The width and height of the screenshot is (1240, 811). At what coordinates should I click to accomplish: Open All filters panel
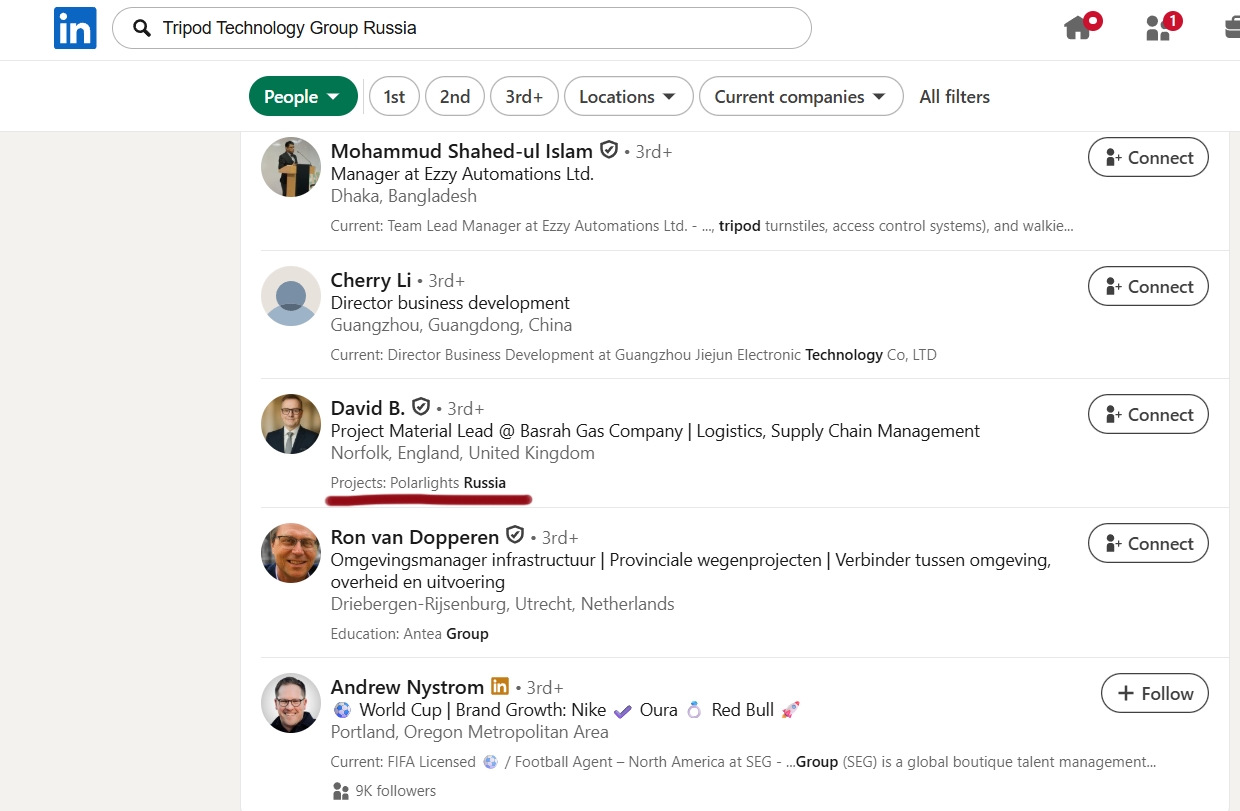tap(955, 97)
